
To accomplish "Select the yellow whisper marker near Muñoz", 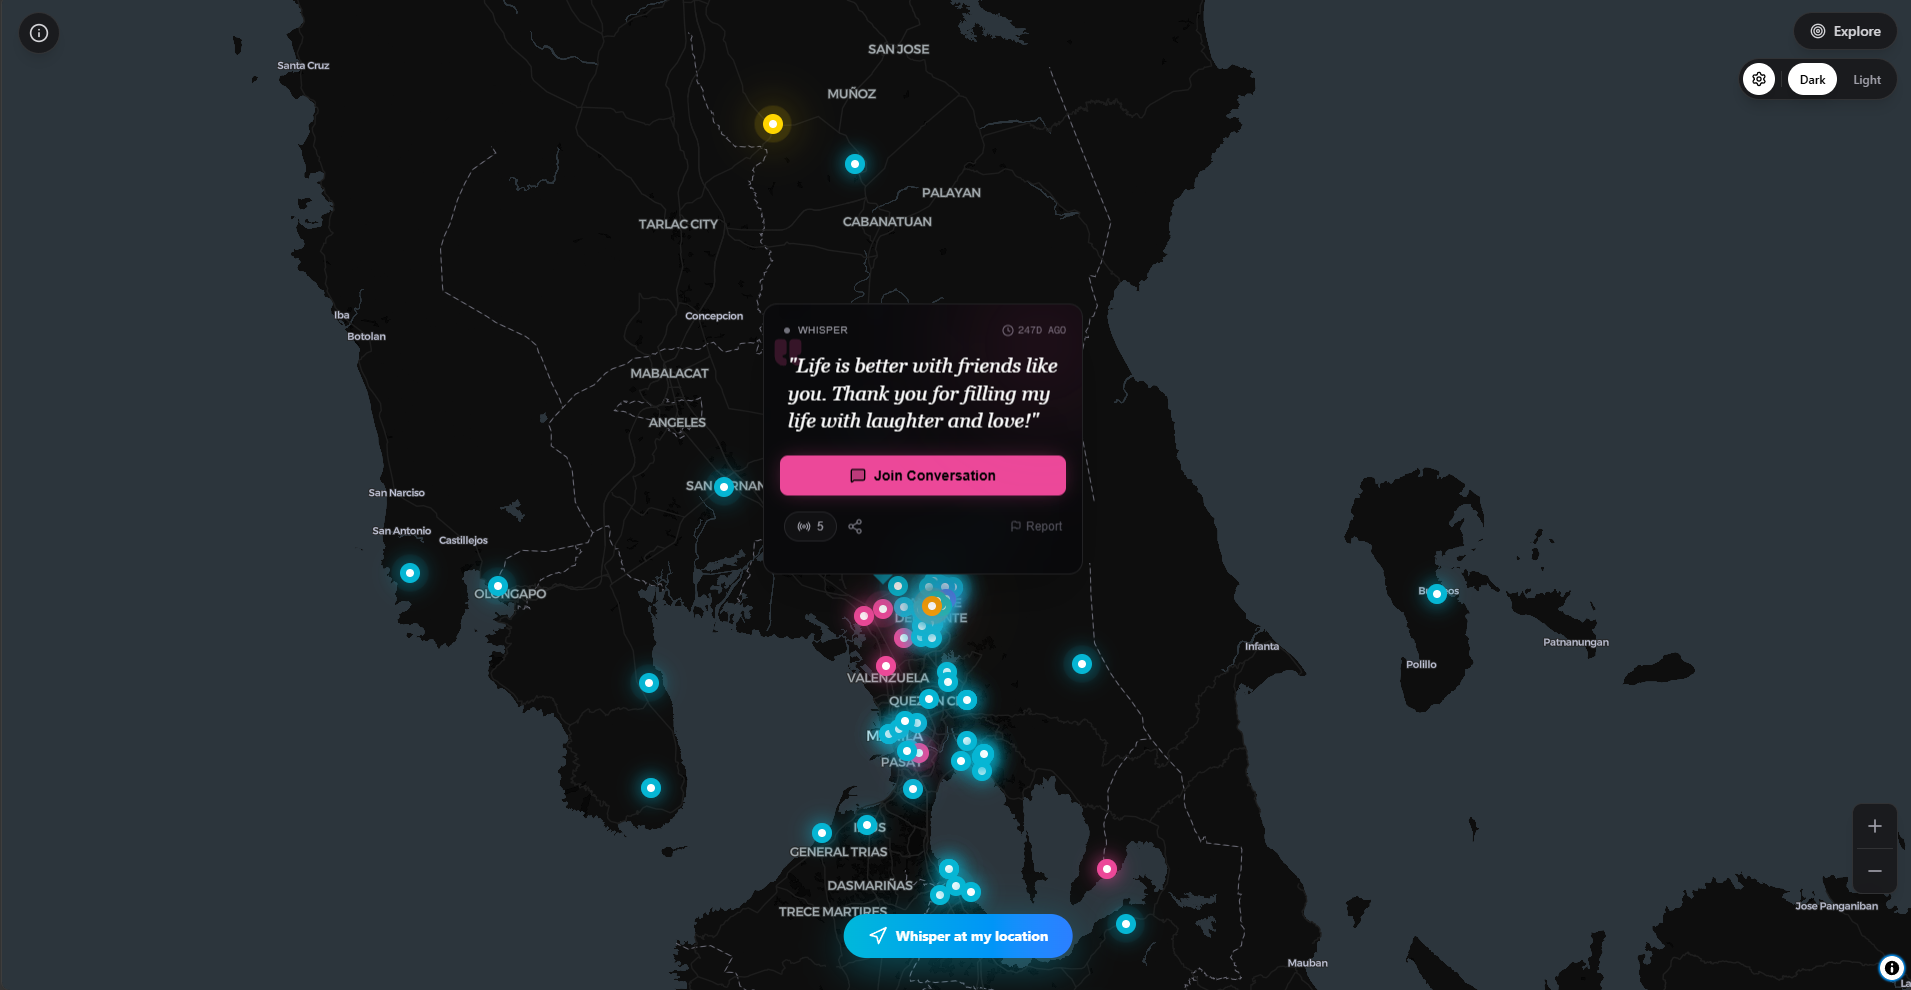I will pyautogui.click(x=772, y=124).
